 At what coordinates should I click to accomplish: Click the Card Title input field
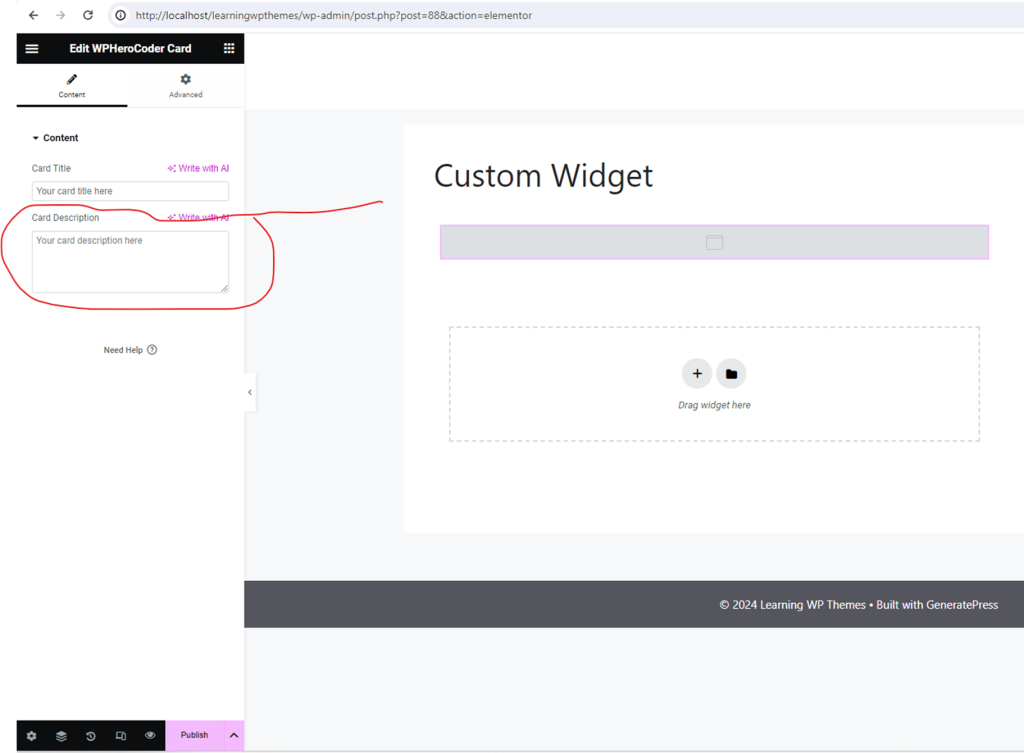tap(129, 190)
